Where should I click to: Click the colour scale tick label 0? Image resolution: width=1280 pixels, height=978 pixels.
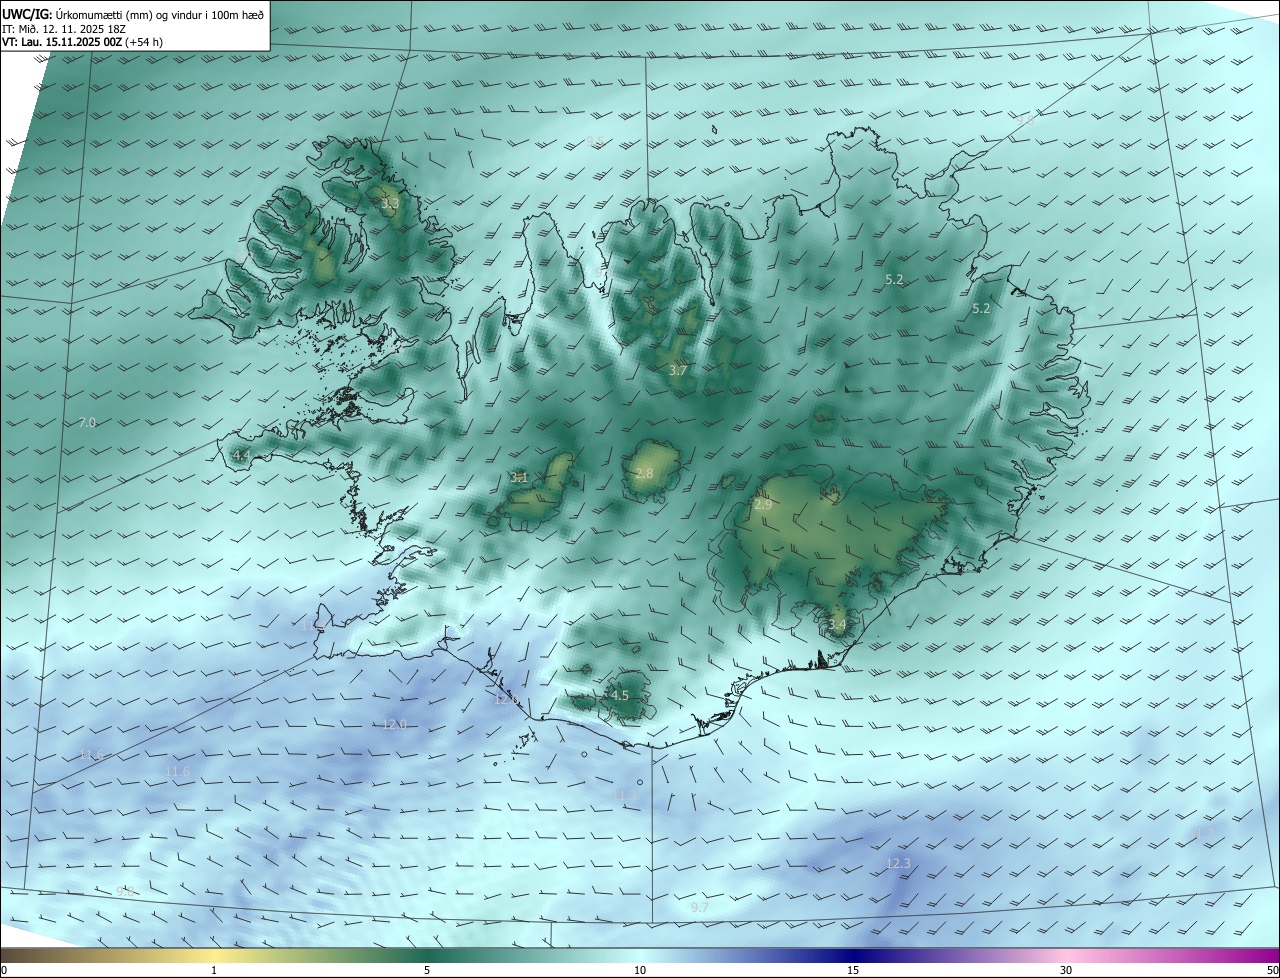pos(4,971)
